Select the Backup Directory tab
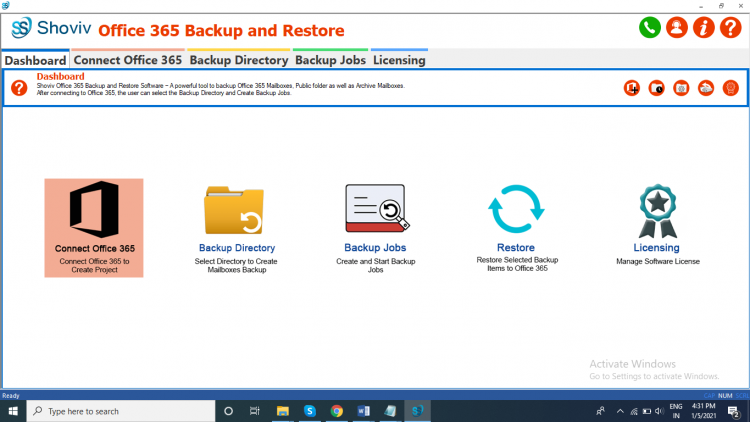Screen dimensions: 750x422 click(239, 60)
